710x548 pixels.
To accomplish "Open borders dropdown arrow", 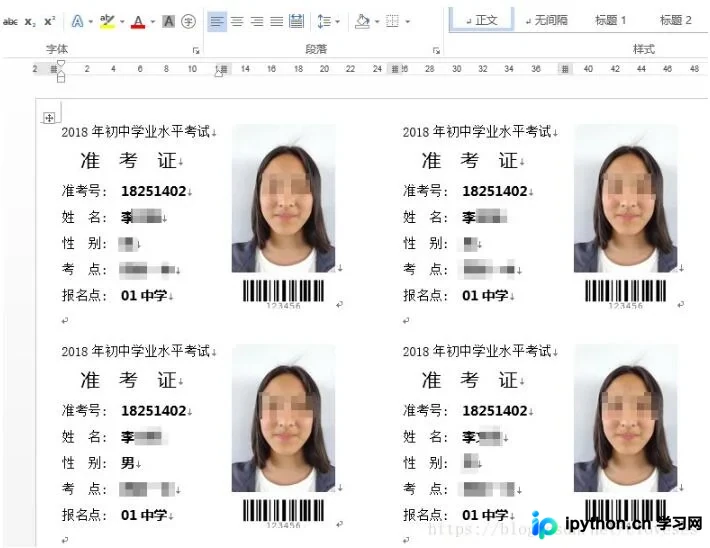I will click(408, 21).
